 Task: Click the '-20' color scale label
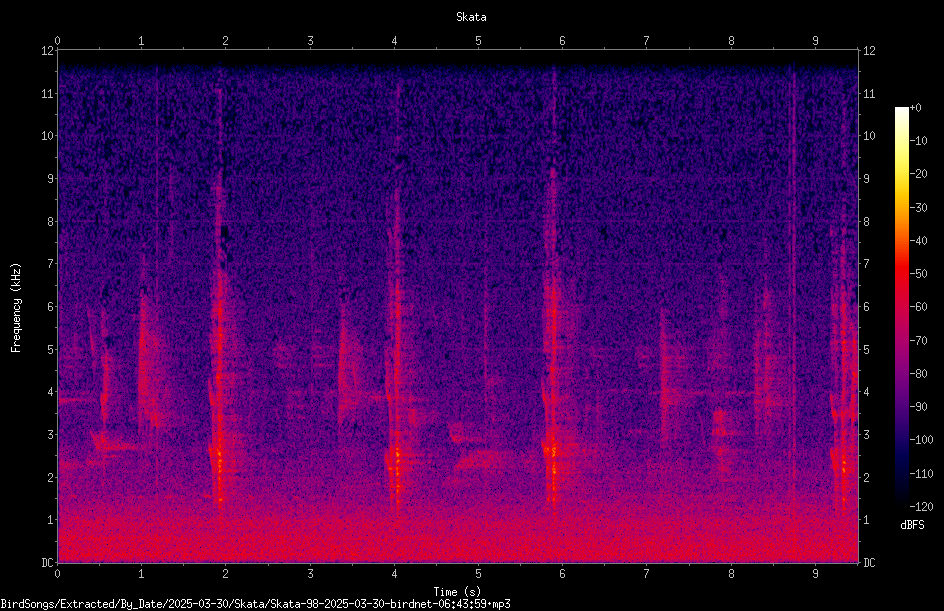click(919, 174)
